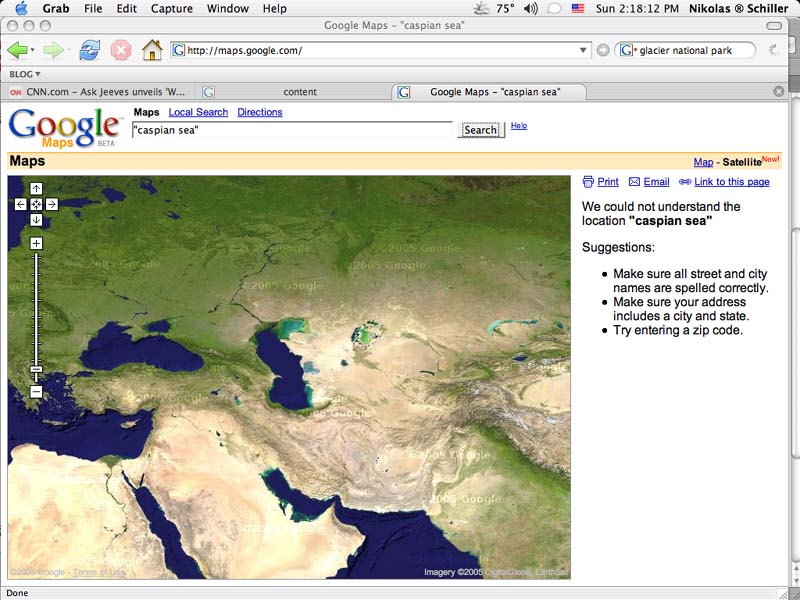Screen dimensions: 800x600
Task: Pan the map left with the left arrow
Action: [x=20, y=205]
